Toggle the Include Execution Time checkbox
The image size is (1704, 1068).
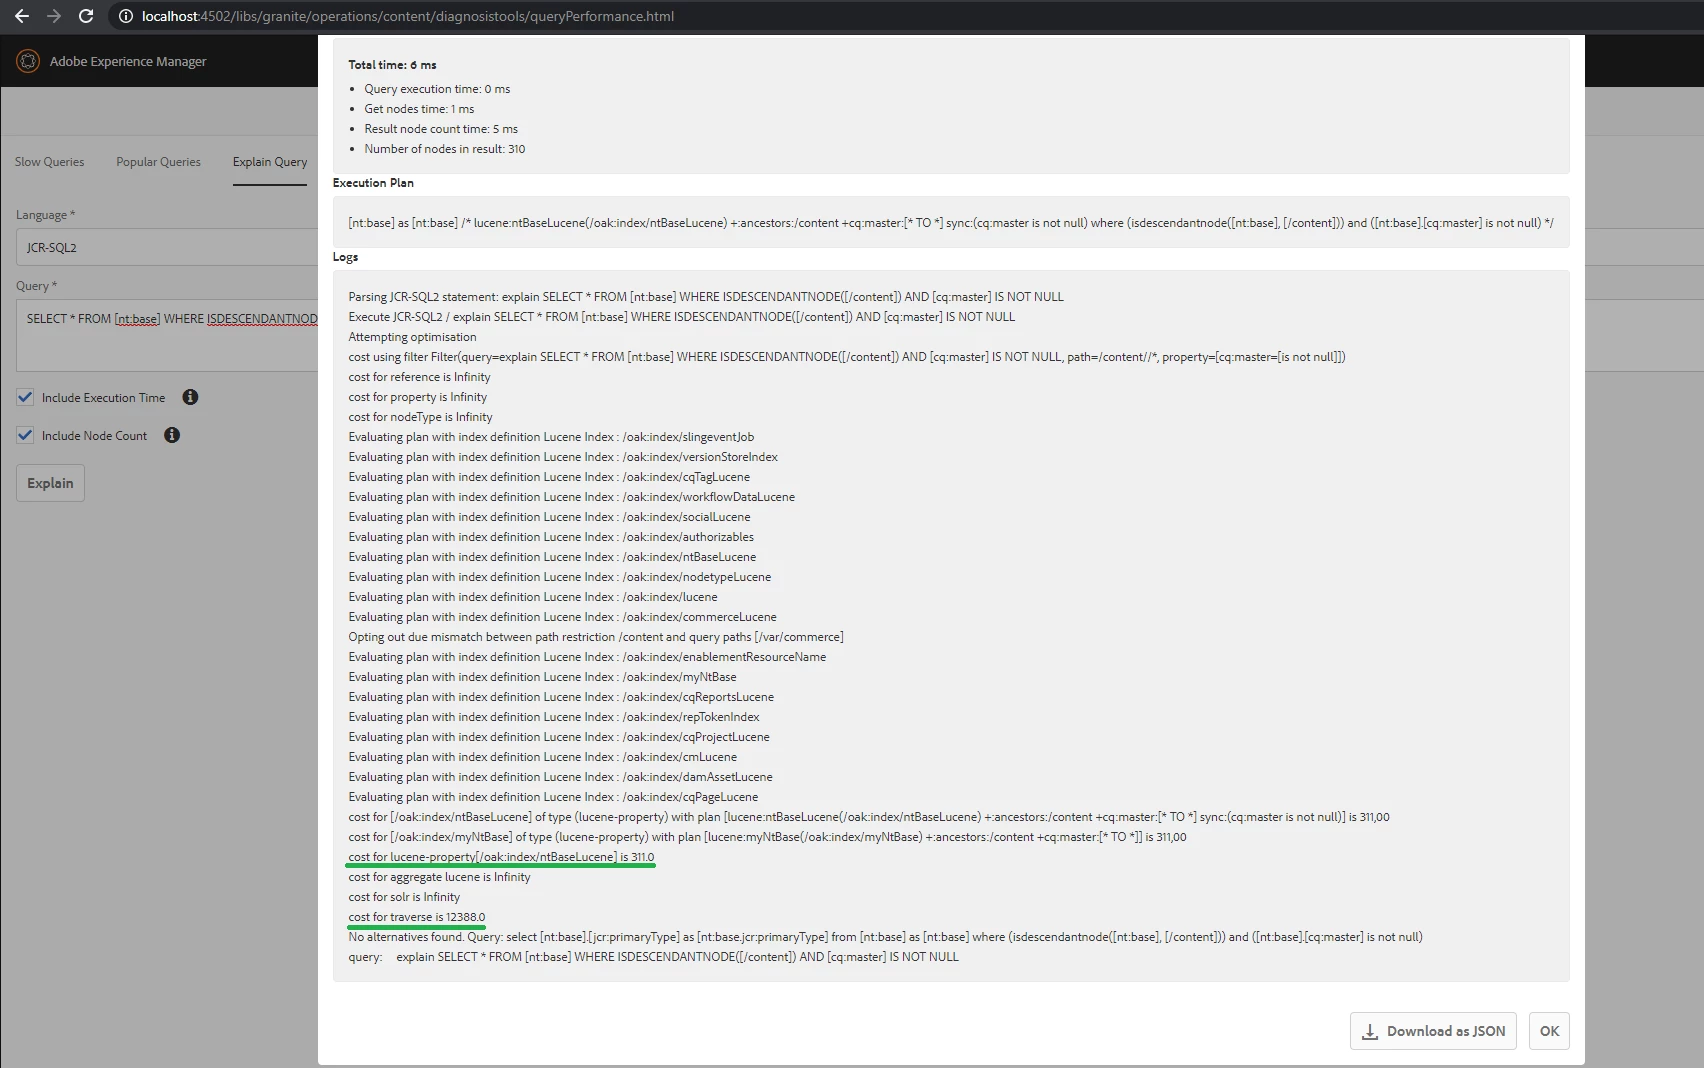tap(25, 397)
